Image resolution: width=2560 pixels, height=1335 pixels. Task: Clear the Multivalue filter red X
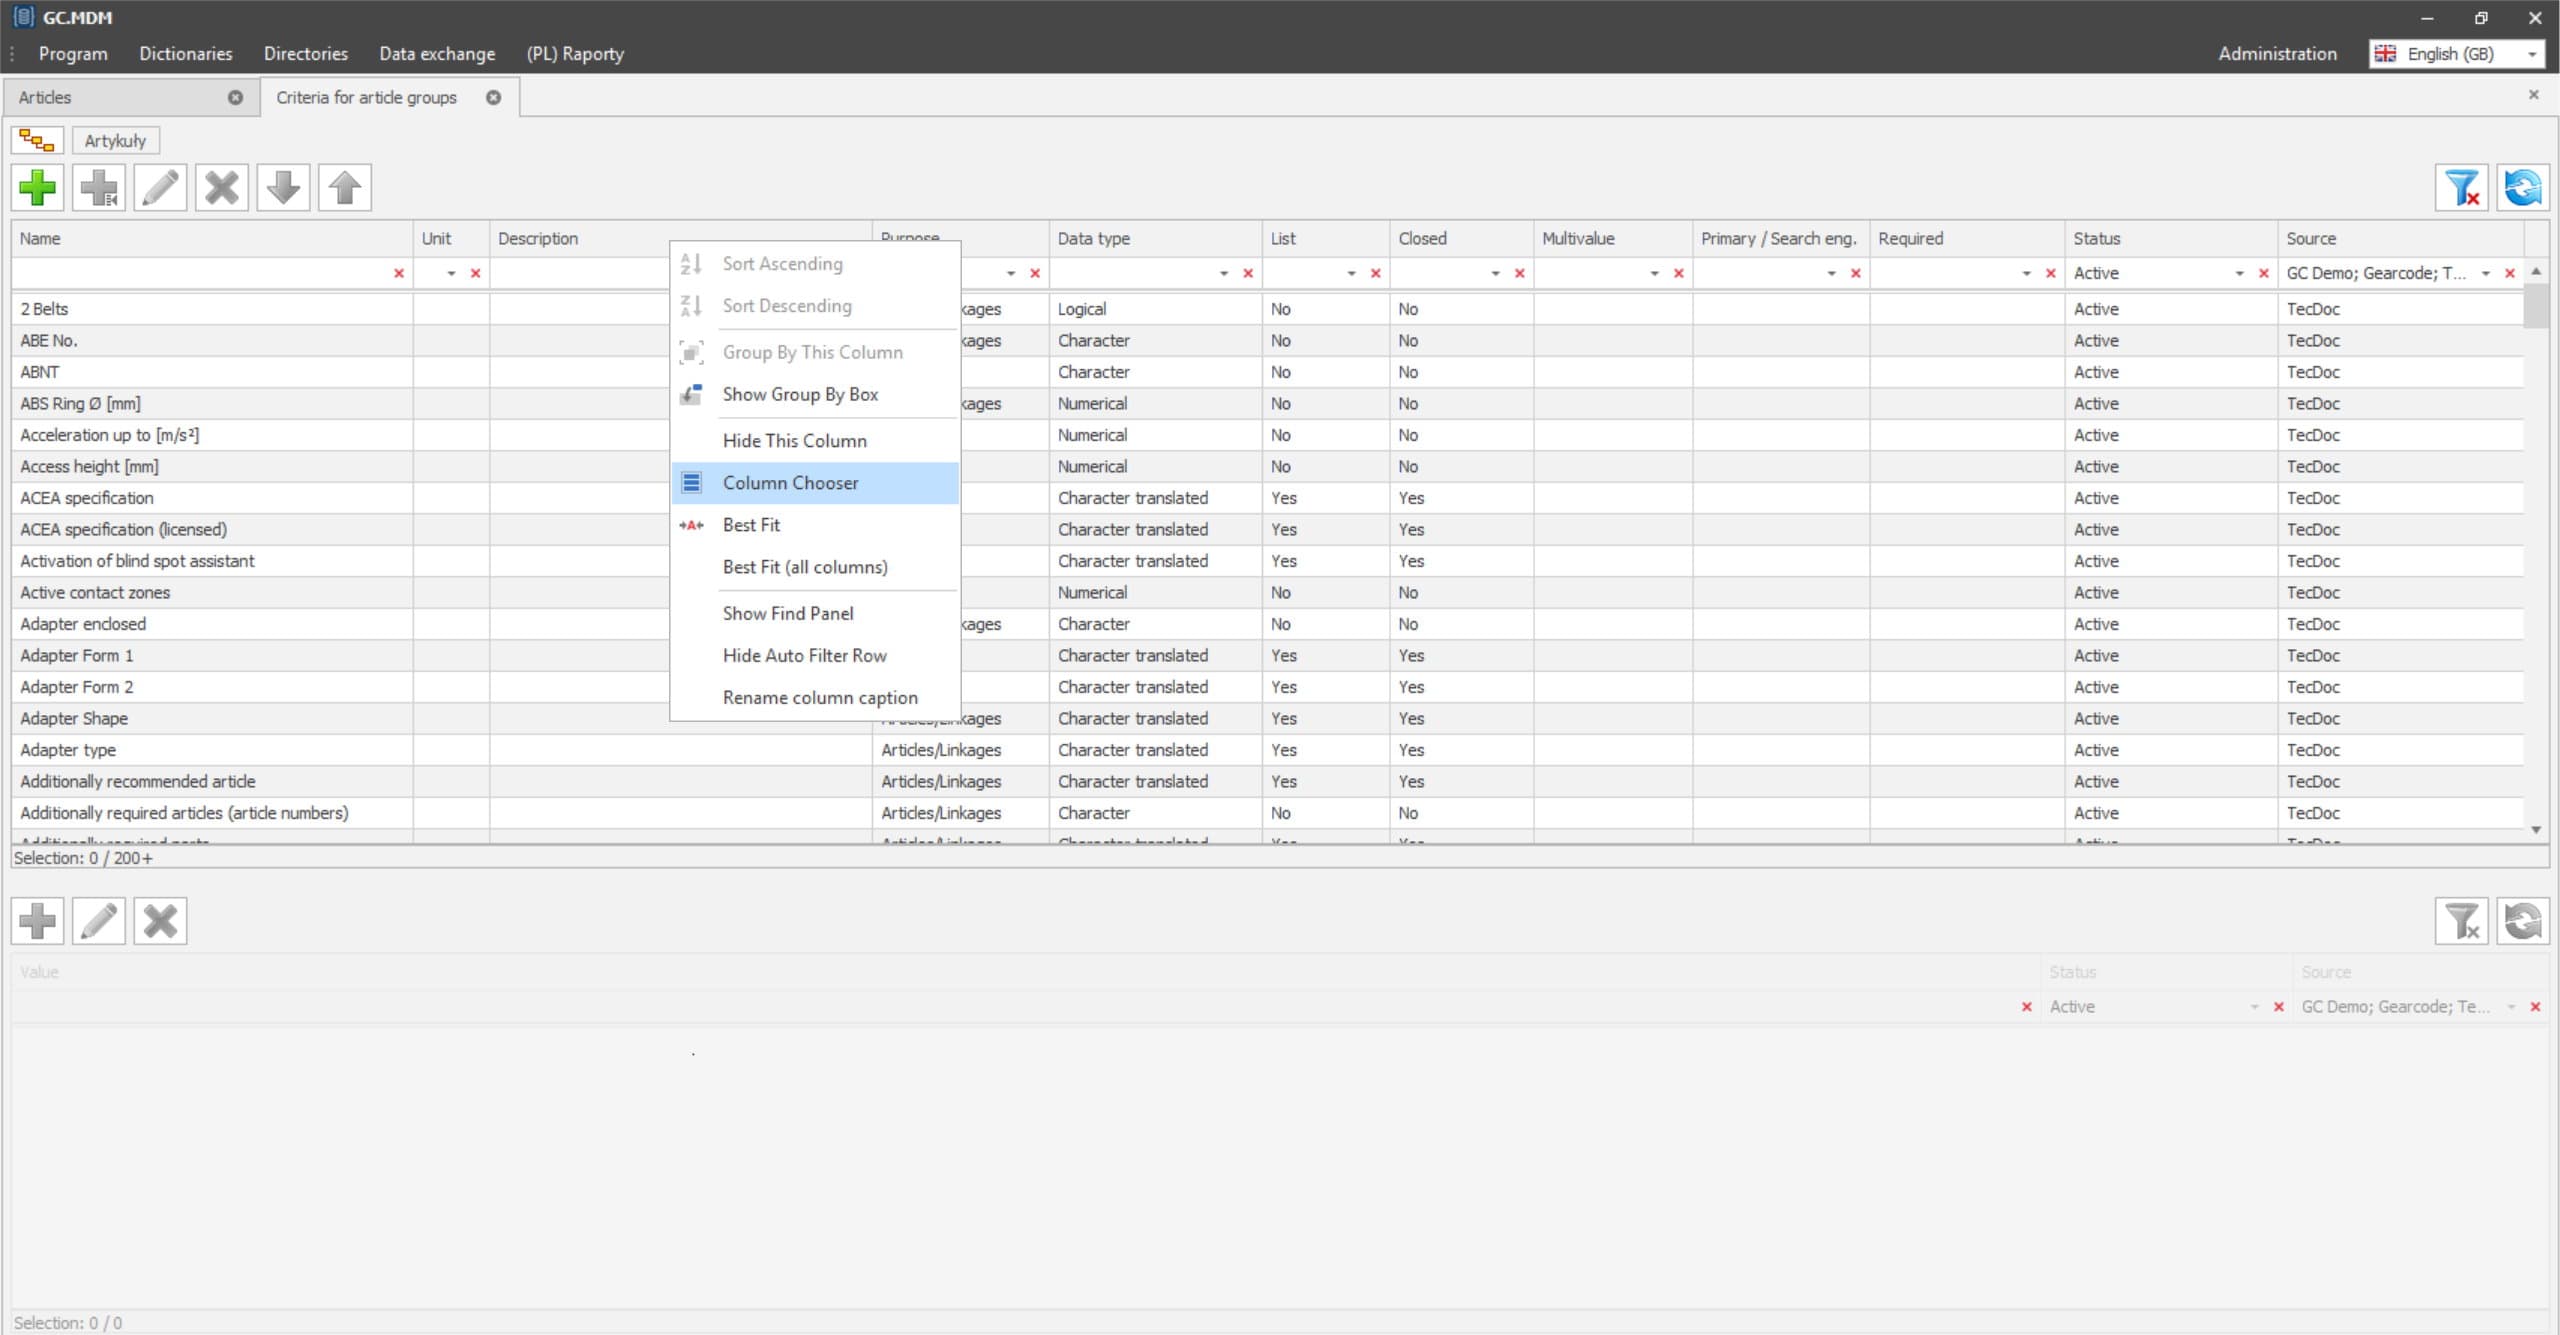pos(1679,273)
